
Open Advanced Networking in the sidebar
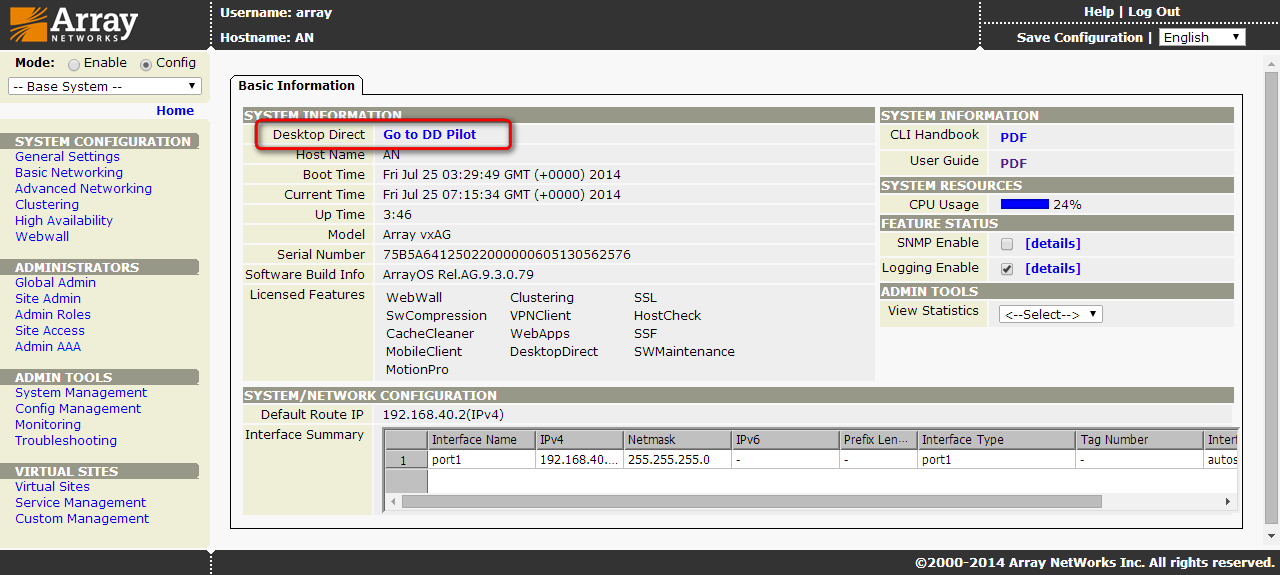click(x=83, y=189)
